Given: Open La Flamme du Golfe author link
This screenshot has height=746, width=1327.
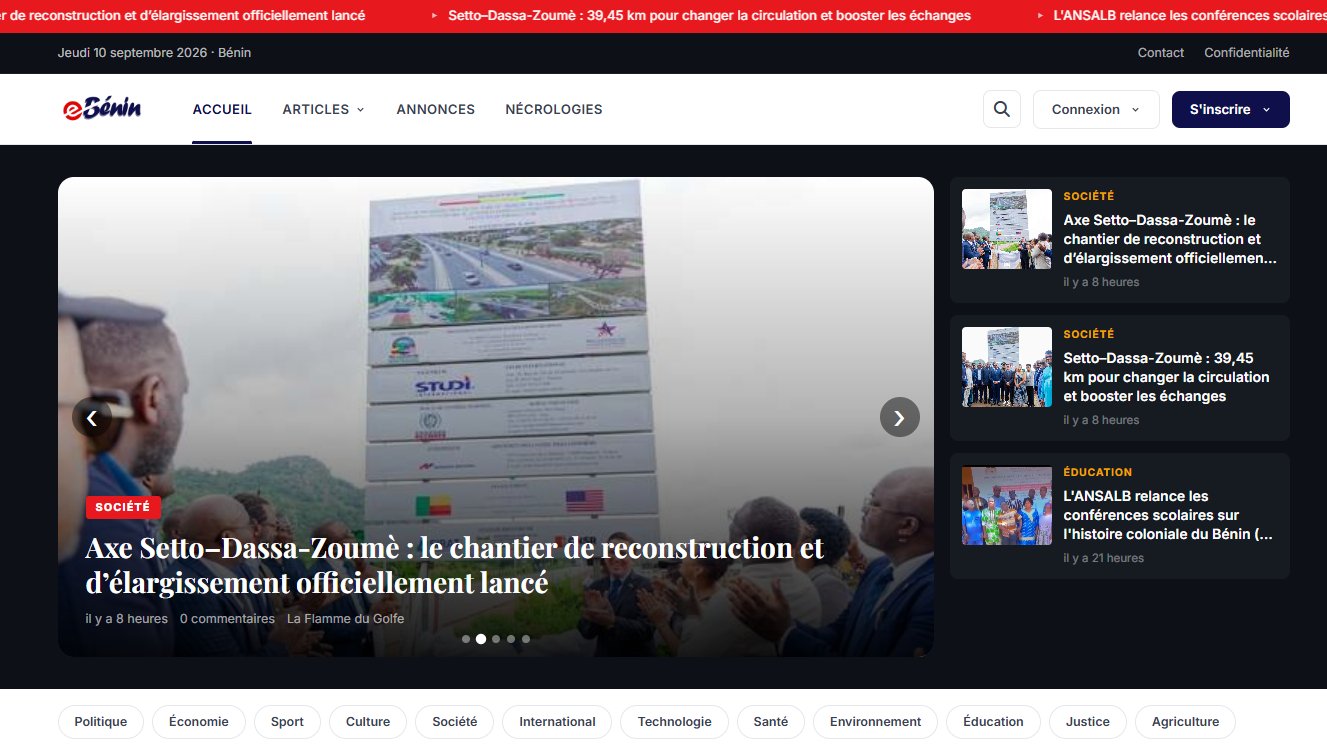Looking at the screenshot, I should (346, 619).
